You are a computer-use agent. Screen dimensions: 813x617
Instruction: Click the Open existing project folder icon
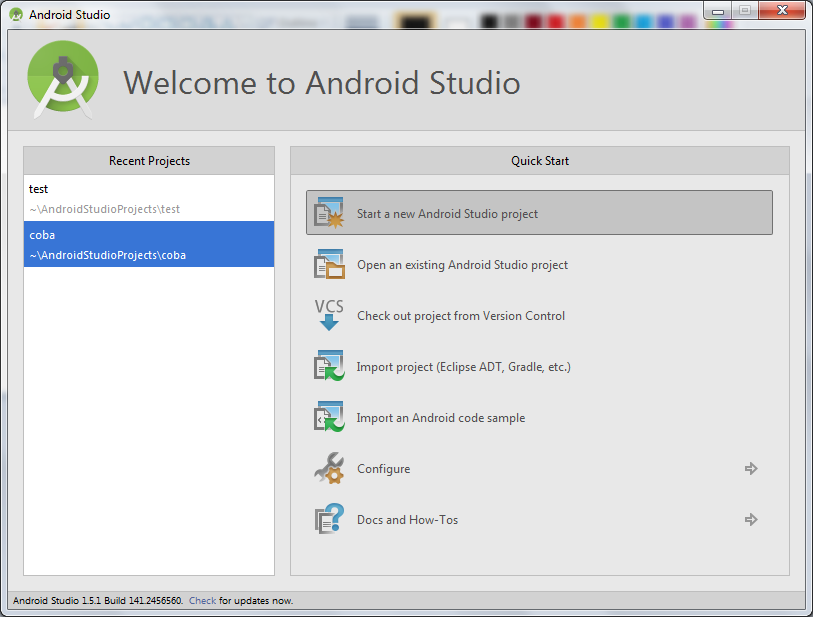(x=330, y=264)
